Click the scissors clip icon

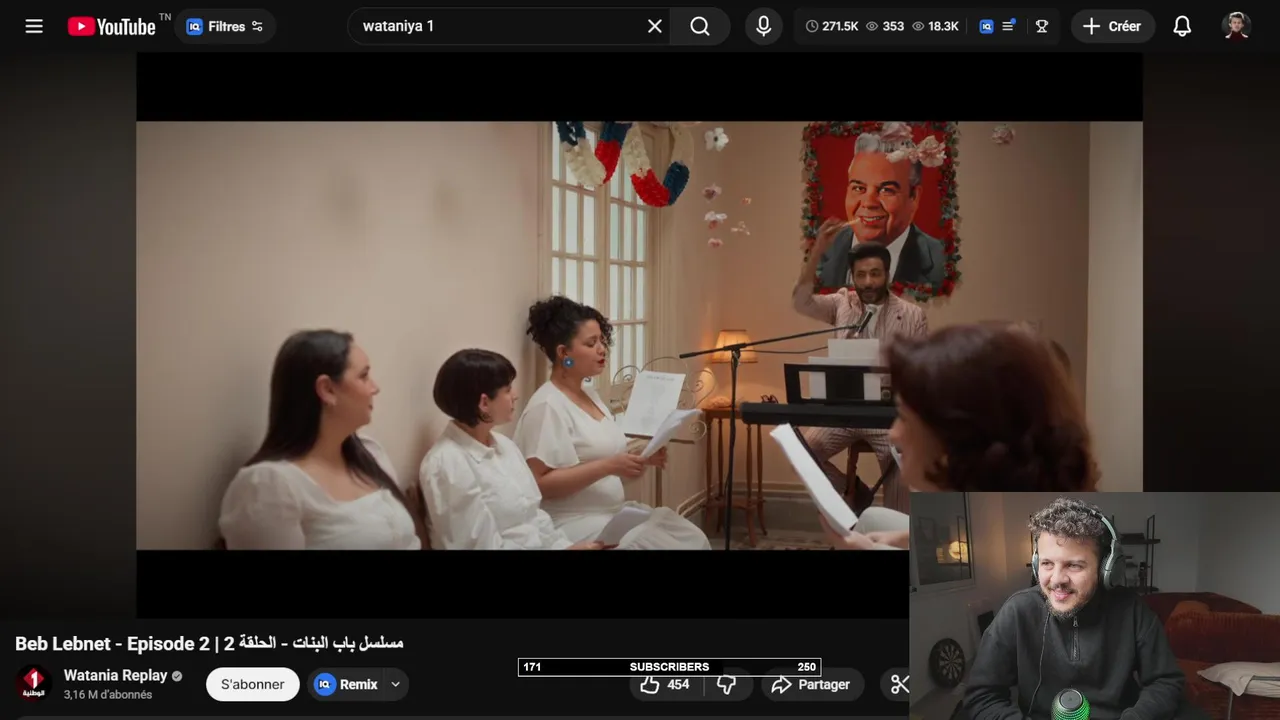pos(899,685)
